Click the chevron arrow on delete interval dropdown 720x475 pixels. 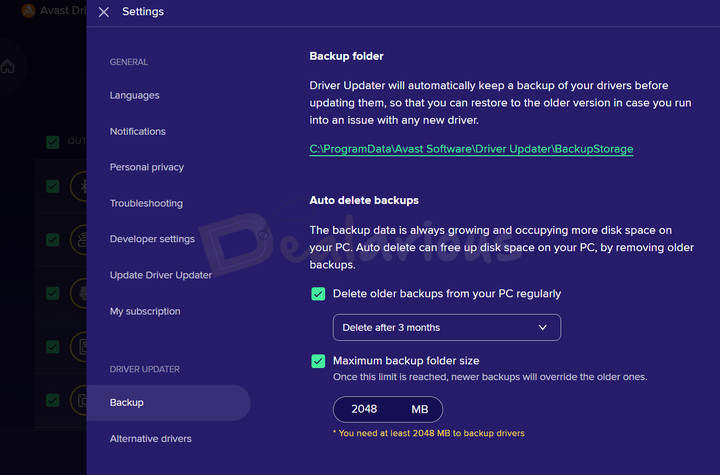pos(543,327)
